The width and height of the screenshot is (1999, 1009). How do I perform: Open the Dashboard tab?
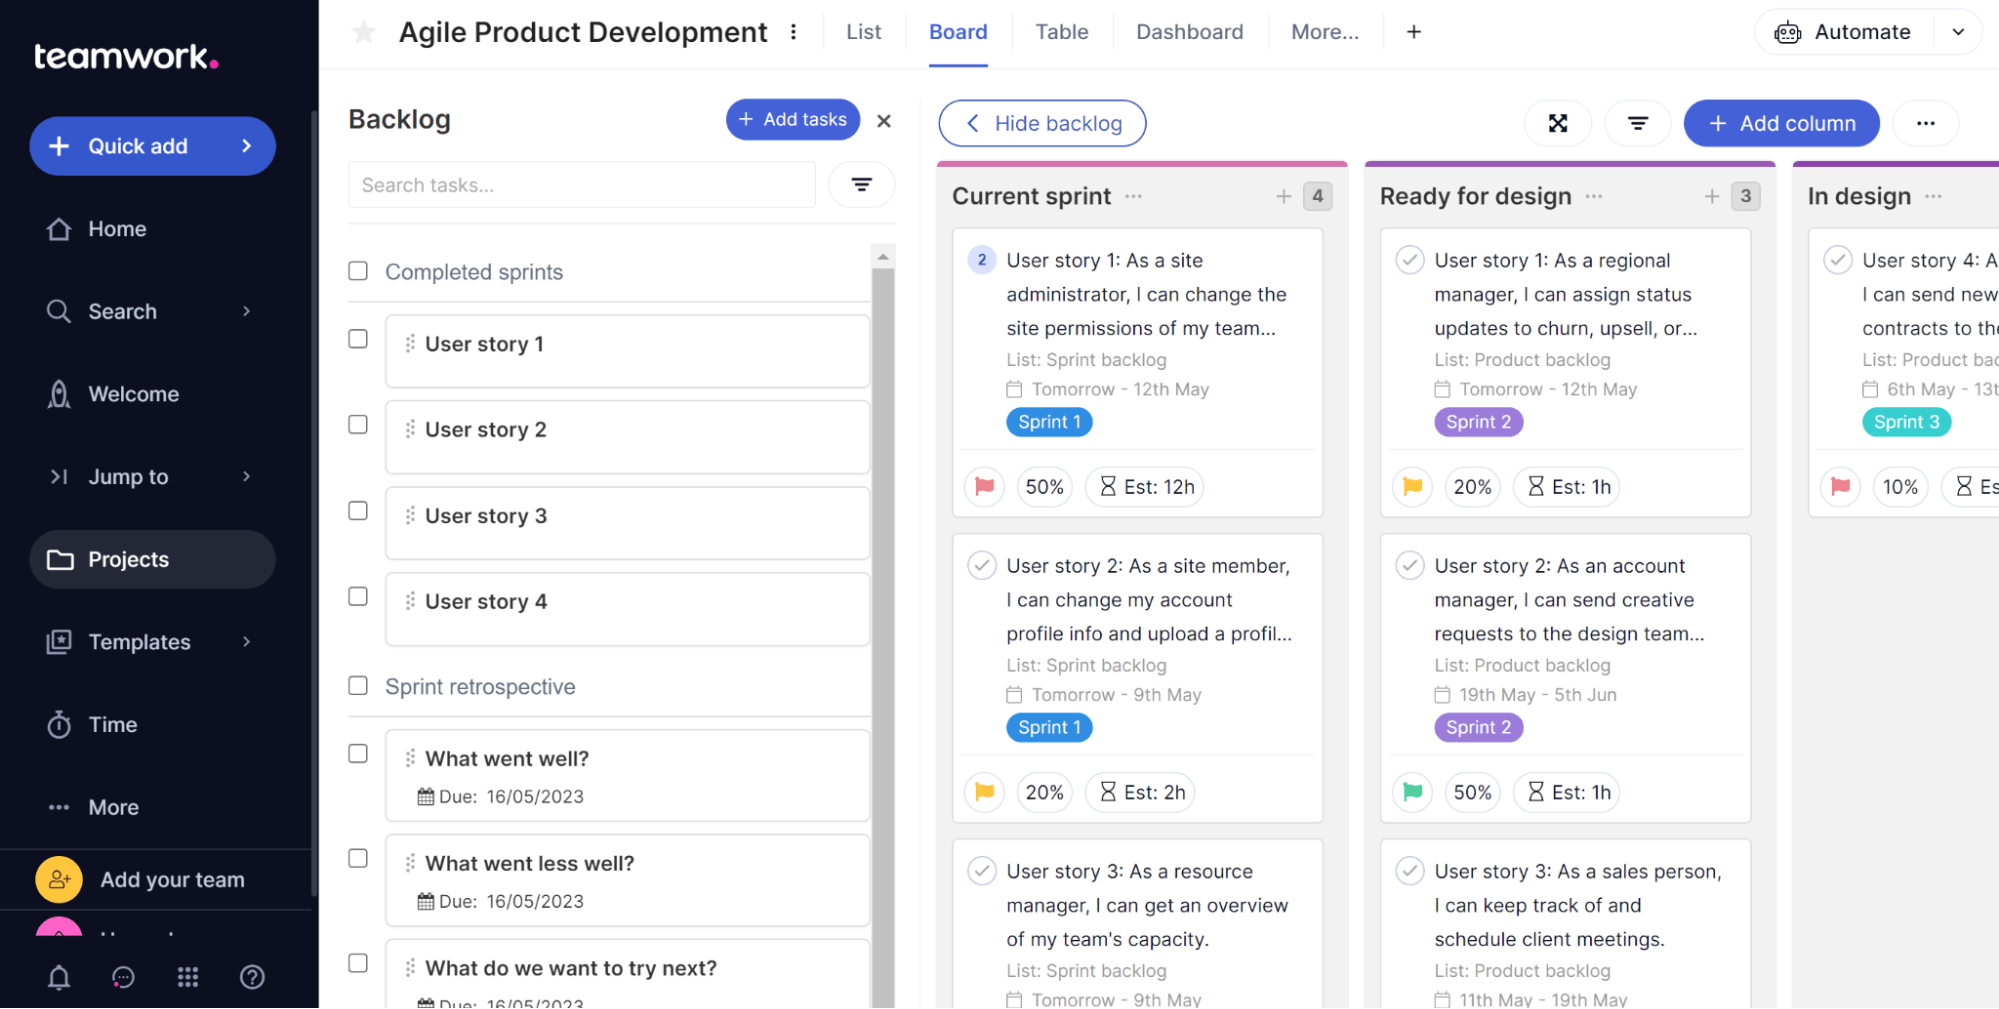tap(1189, 32)
